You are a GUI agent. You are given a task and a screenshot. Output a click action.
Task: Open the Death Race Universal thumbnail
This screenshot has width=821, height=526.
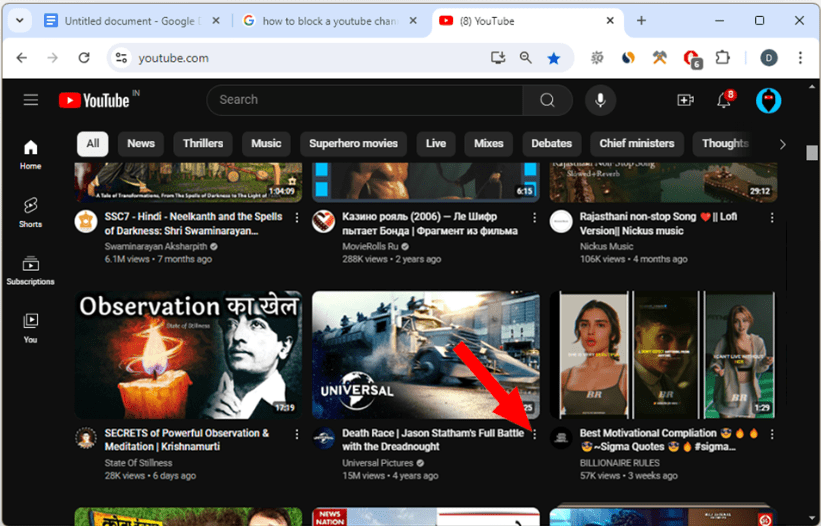tap(426, 355)
